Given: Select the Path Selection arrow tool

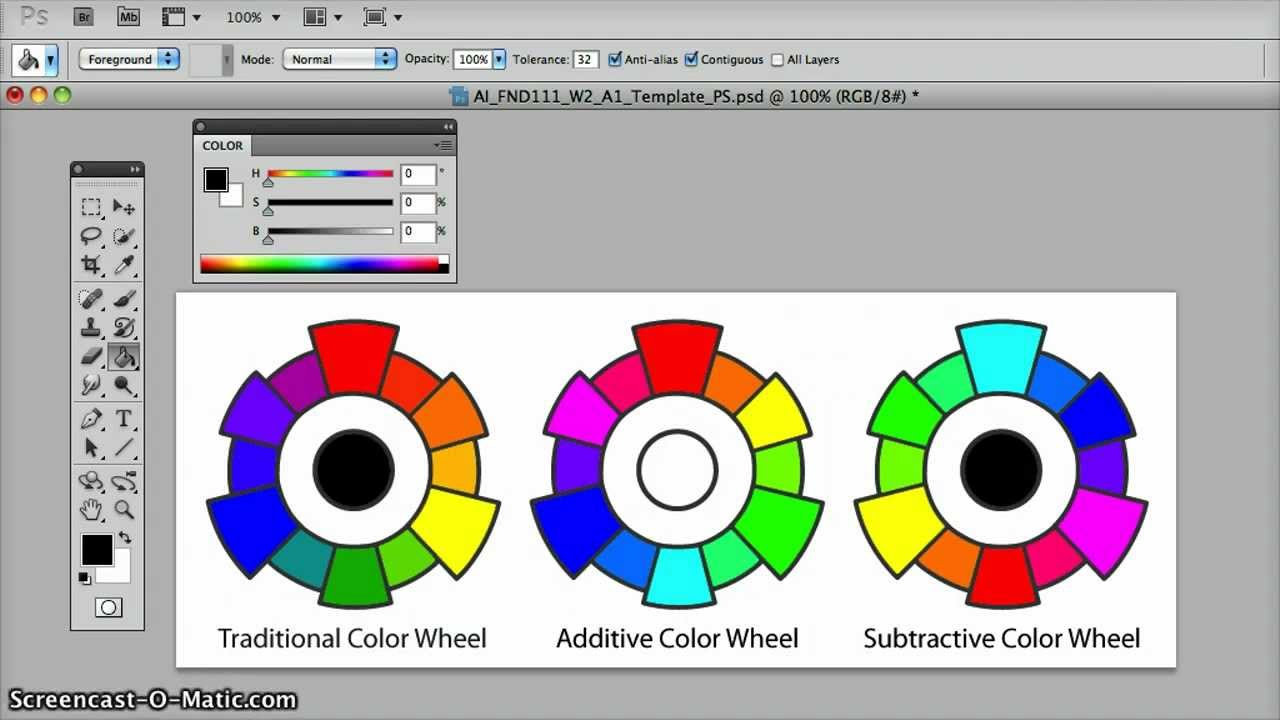Looking at the screenshot, I should tap(91, 447).
